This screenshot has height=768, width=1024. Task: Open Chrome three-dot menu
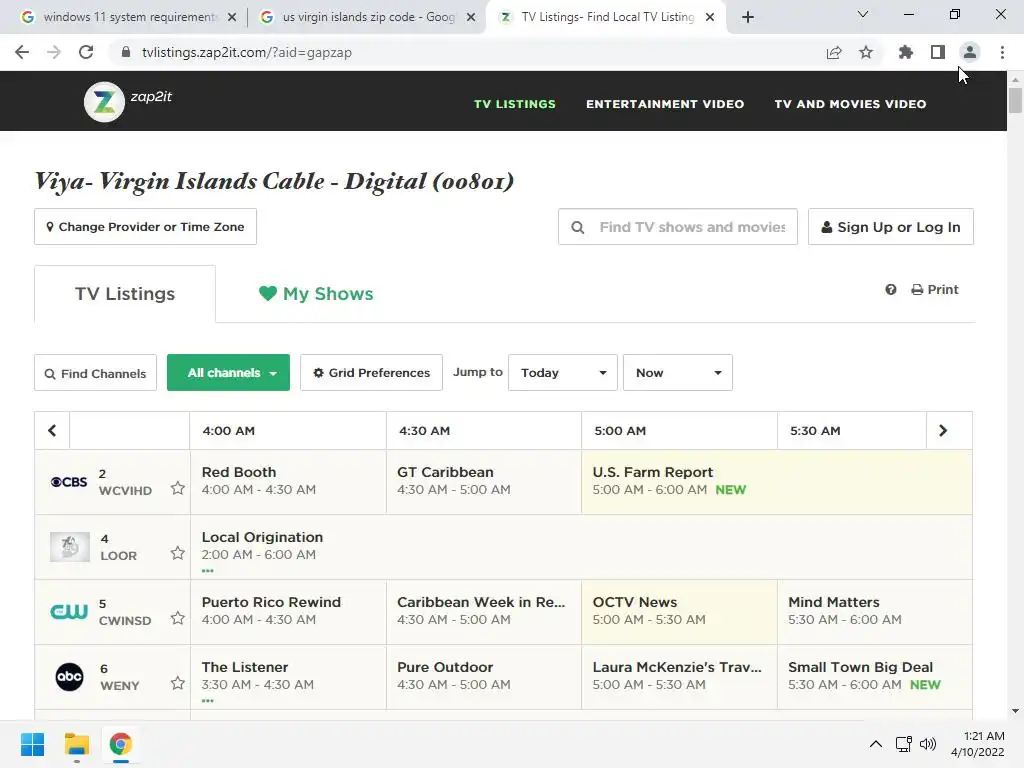[1002, 52]
